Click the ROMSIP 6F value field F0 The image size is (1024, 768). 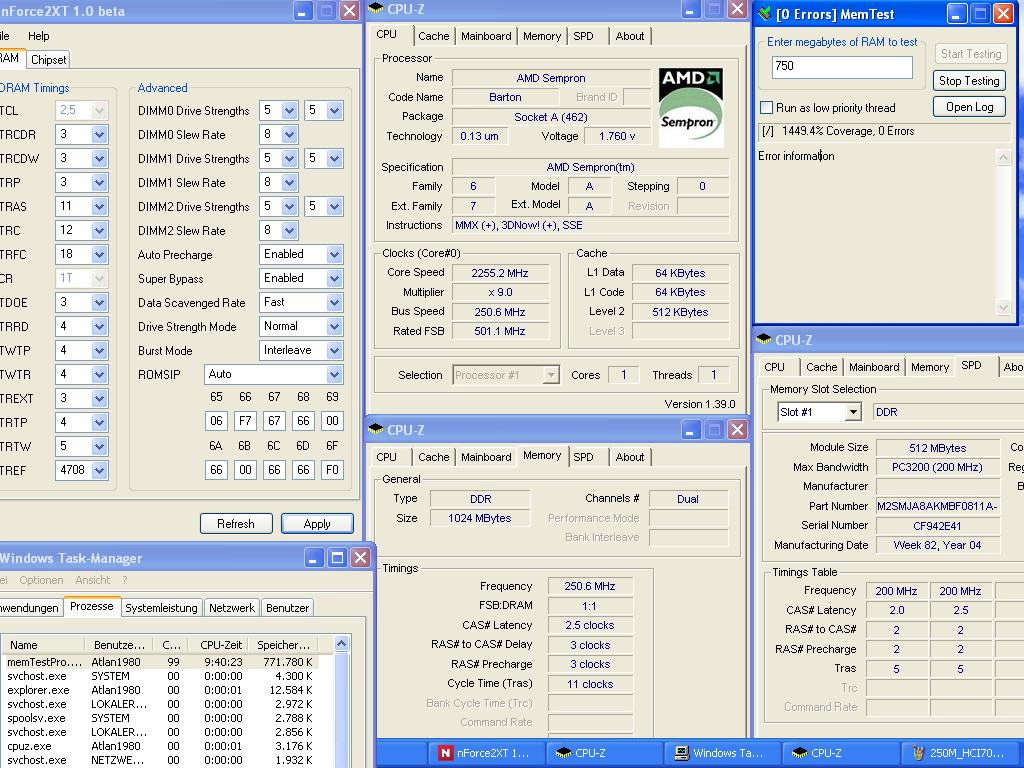point(332,470)
